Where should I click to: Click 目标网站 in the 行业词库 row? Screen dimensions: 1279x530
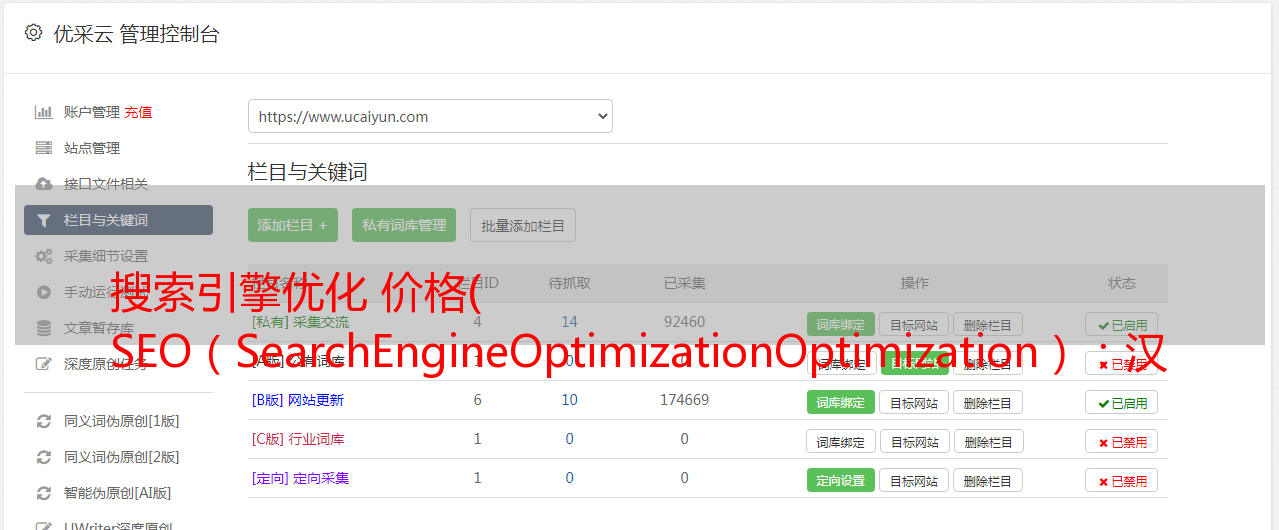914,441
